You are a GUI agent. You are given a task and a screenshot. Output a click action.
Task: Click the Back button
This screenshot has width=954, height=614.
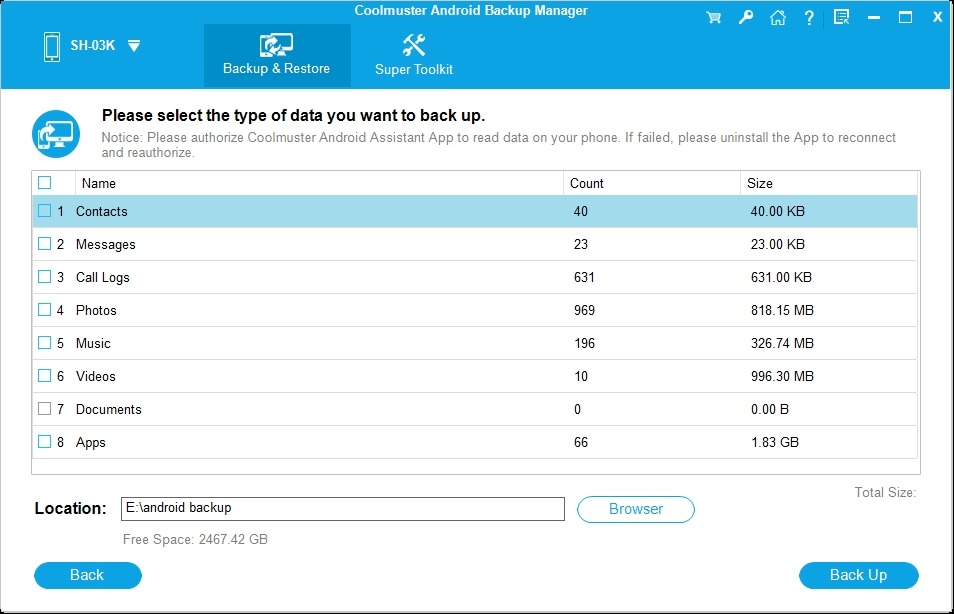(88, 575)
